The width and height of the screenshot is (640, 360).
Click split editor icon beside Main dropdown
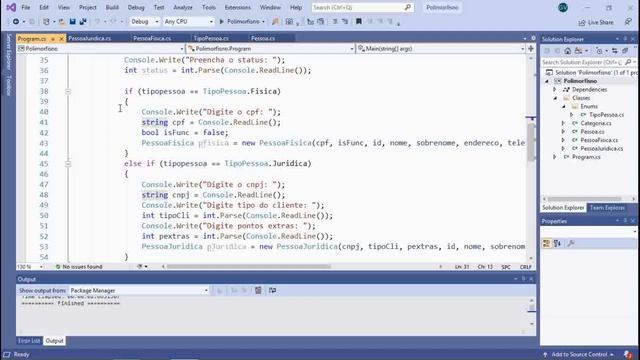tap(531, 49)
